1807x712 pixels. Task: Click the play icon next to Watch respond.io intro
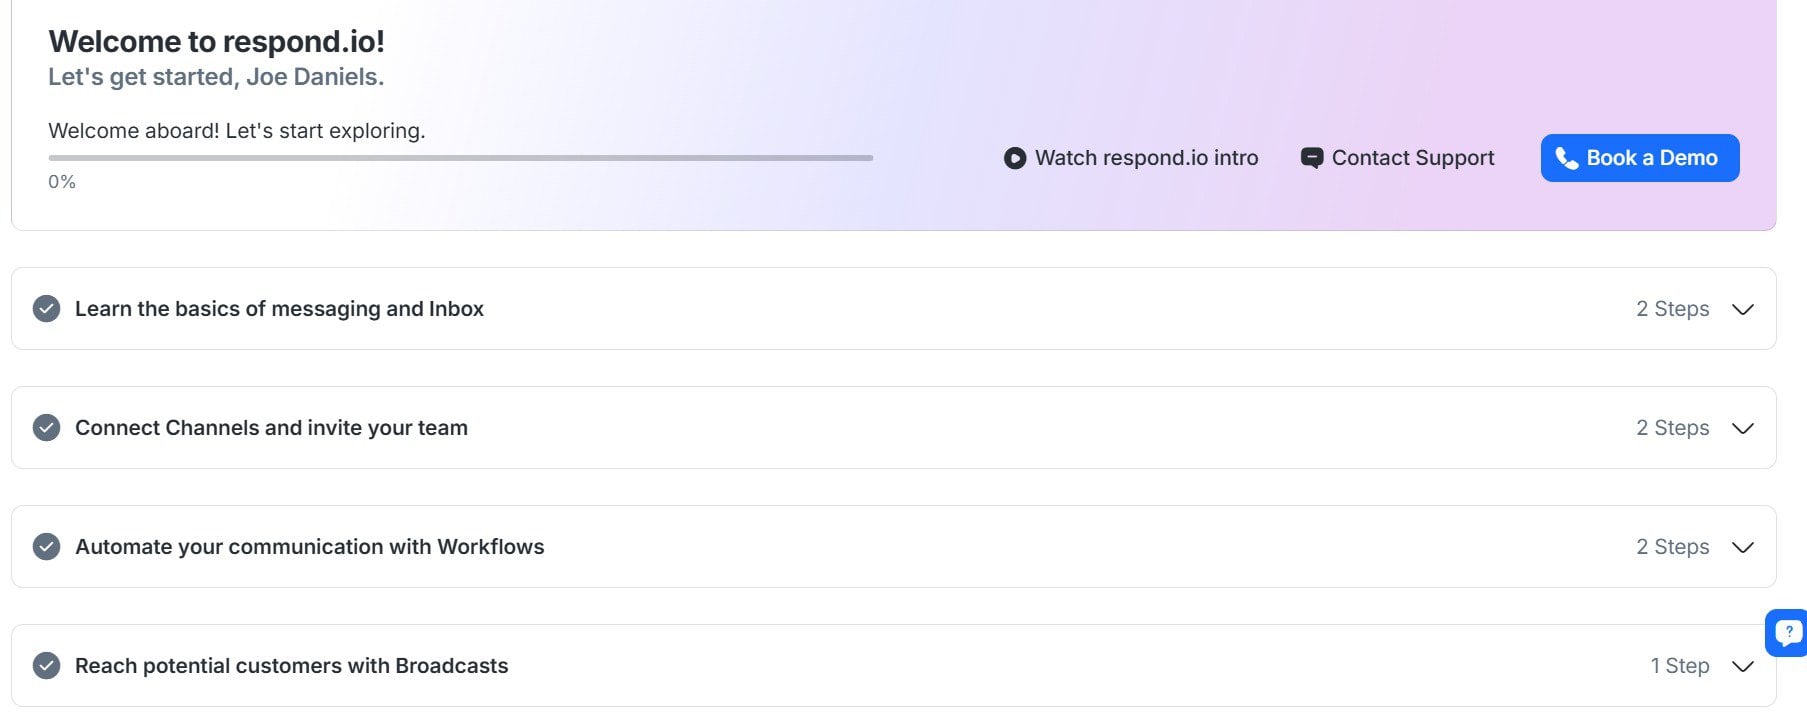tap(1014, 157)
